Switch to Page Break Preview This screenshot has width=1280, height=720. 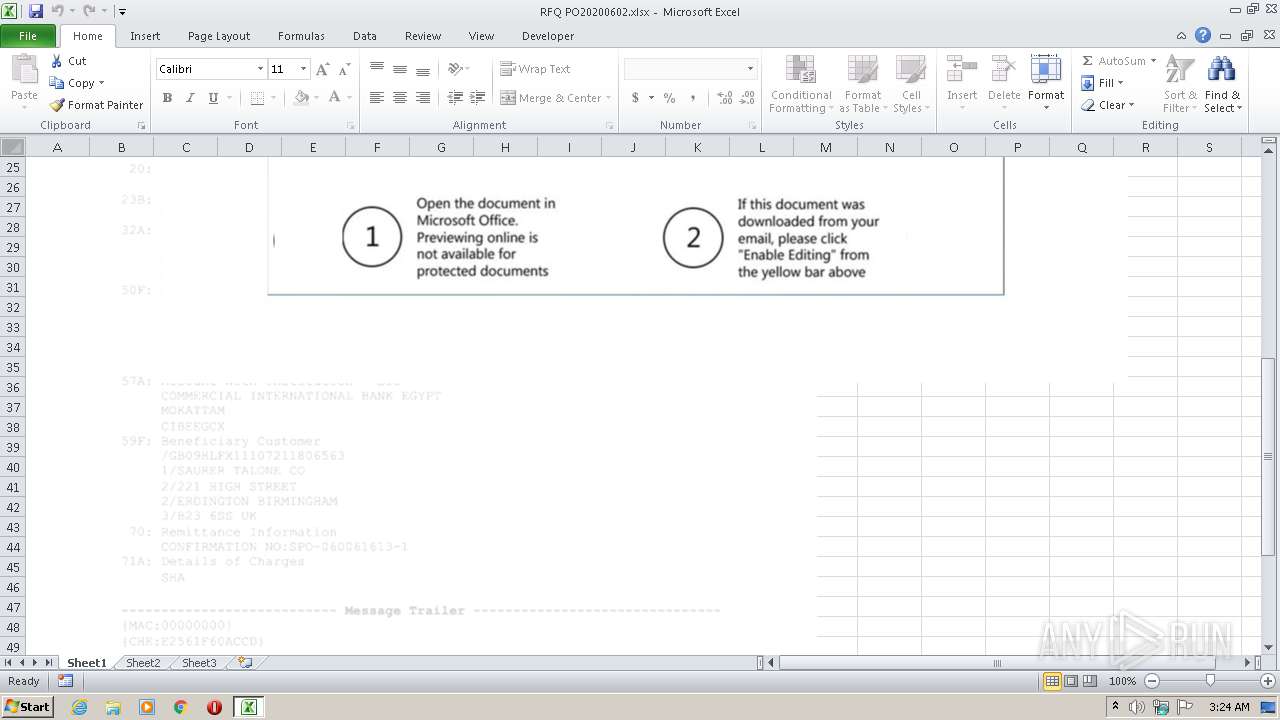pyautogui.click(x=1090, y=681)
